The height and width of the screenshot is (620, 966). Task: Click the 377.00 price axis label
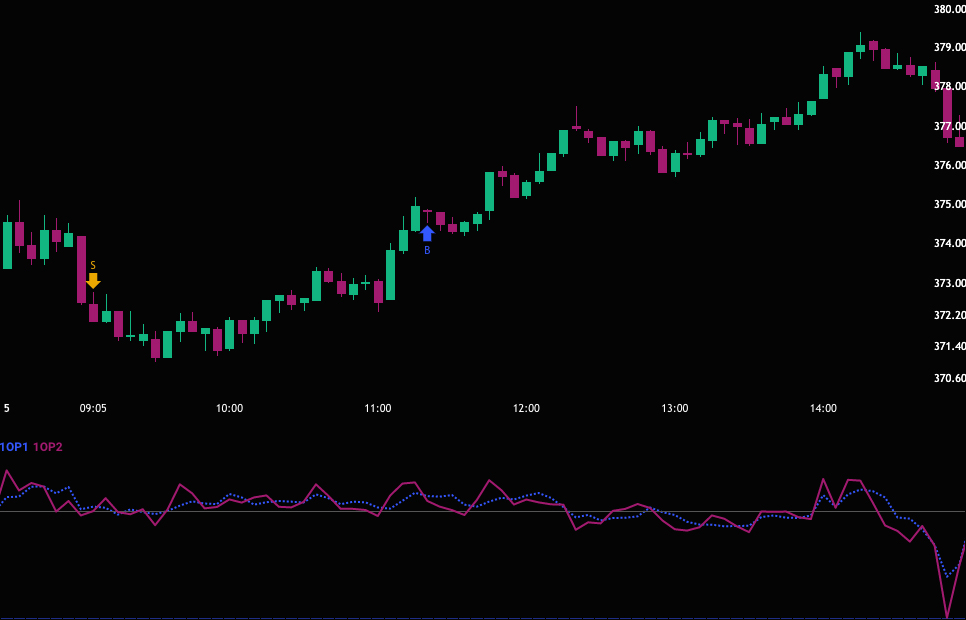point(950,126)
